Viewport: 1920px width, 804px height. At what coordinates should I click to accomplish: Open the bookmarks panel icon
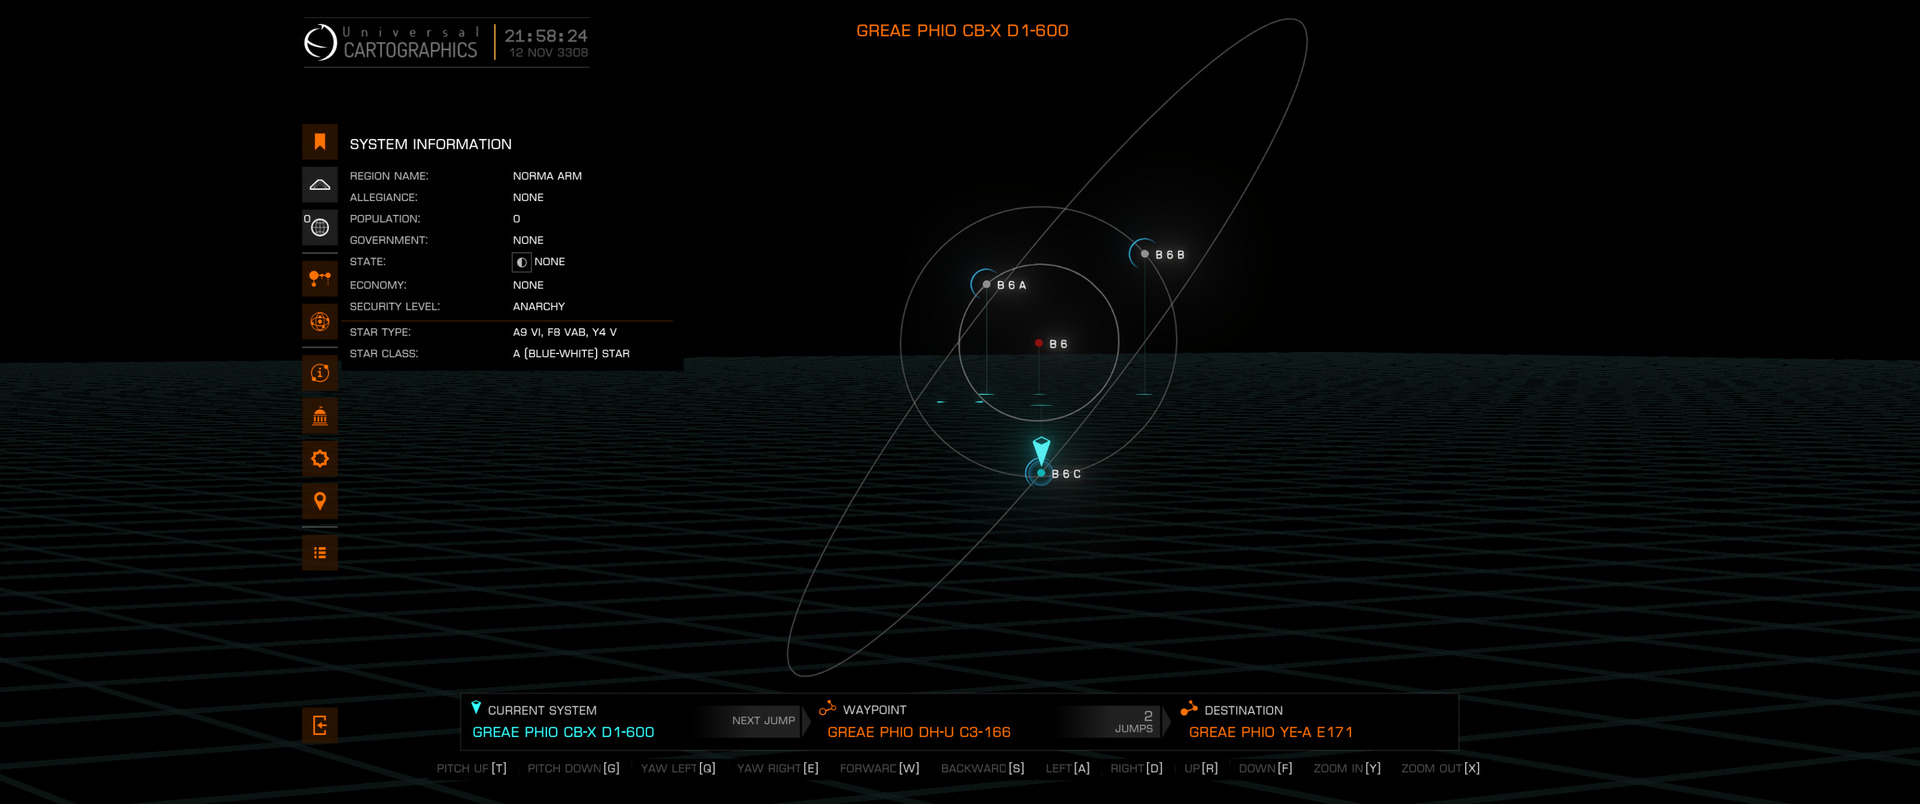point(320,142)
